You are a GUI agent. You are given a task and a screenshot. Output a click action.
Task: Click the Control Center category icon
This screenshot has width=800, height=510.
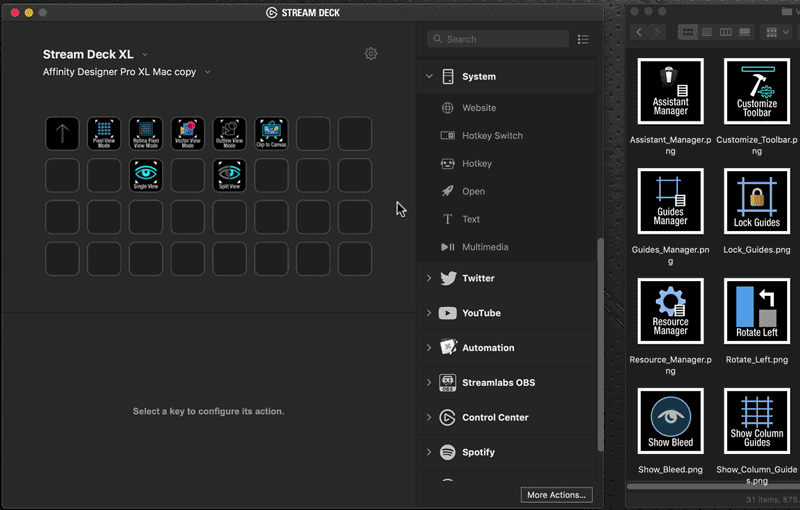[x=447, y=417]
